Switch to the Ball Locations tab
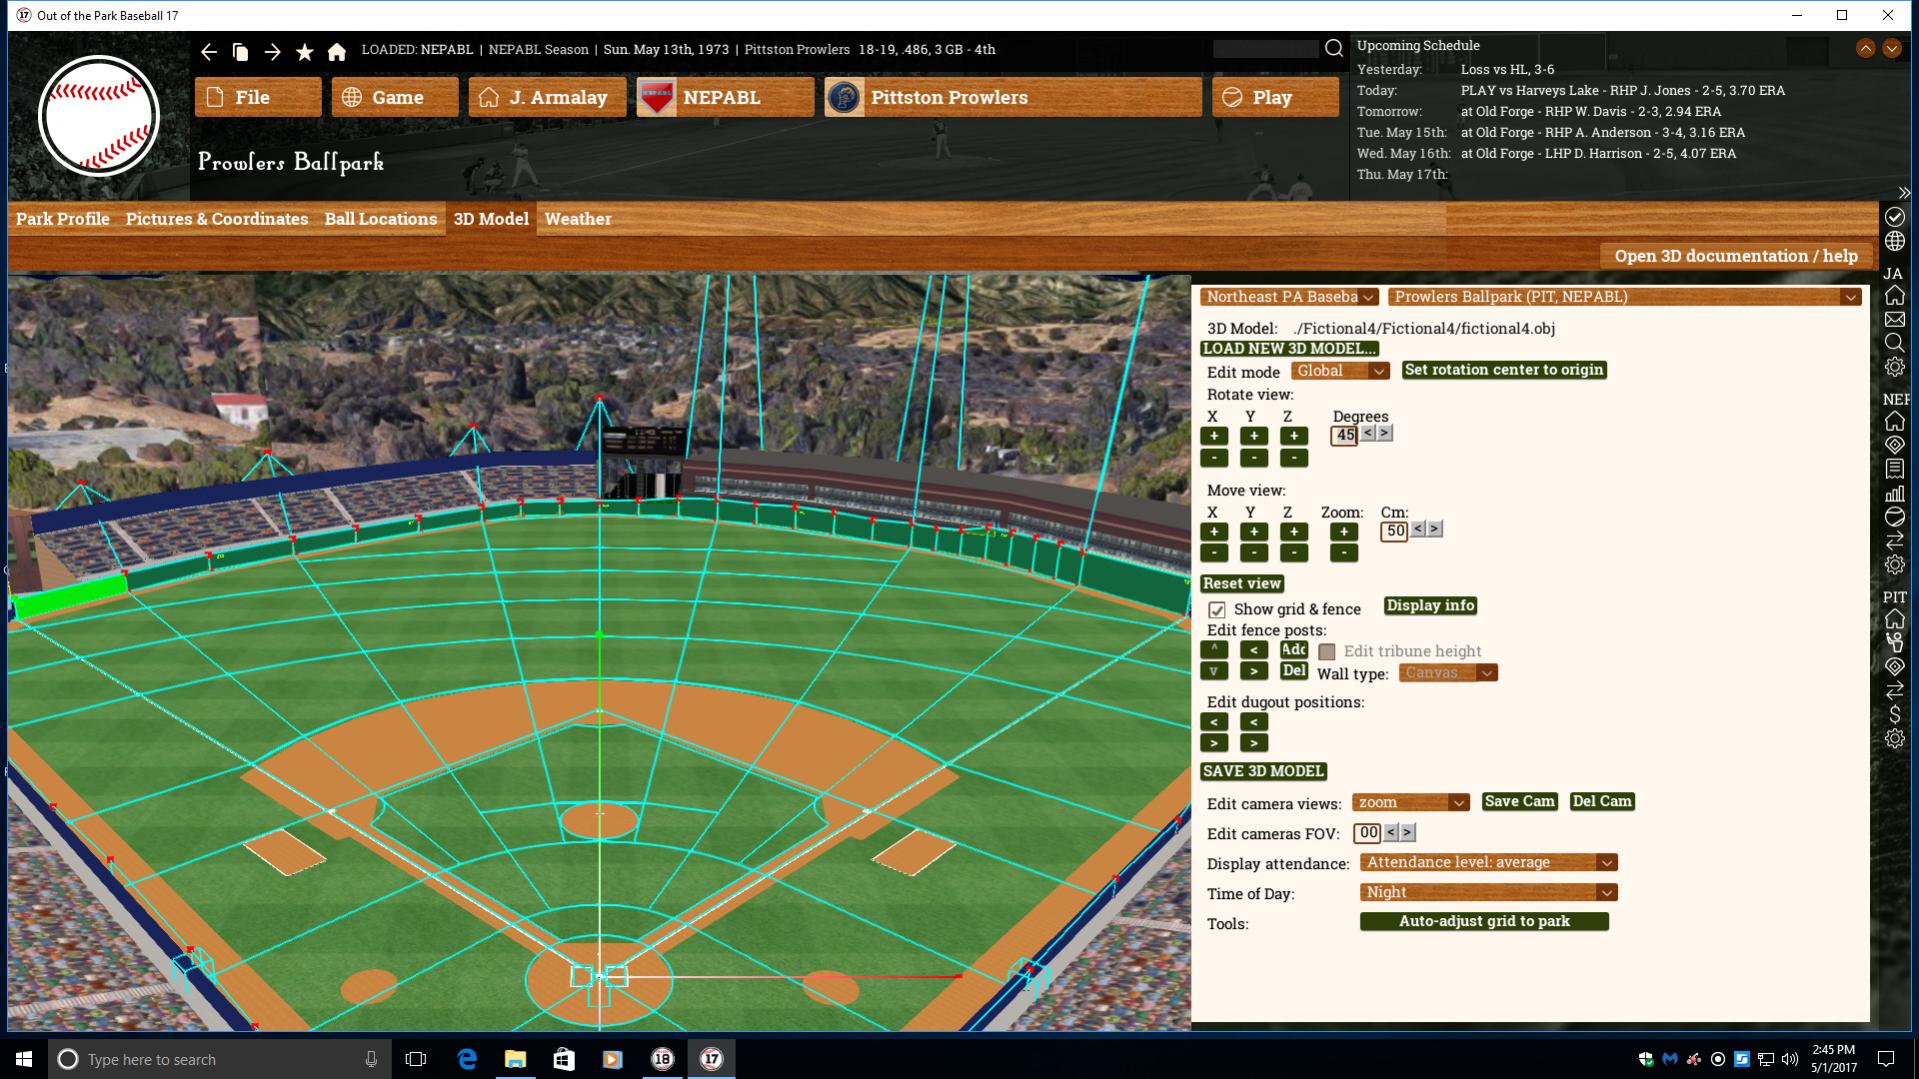Image resolution: width=1919 pixels, height=1079 pixels. point(380,219)
